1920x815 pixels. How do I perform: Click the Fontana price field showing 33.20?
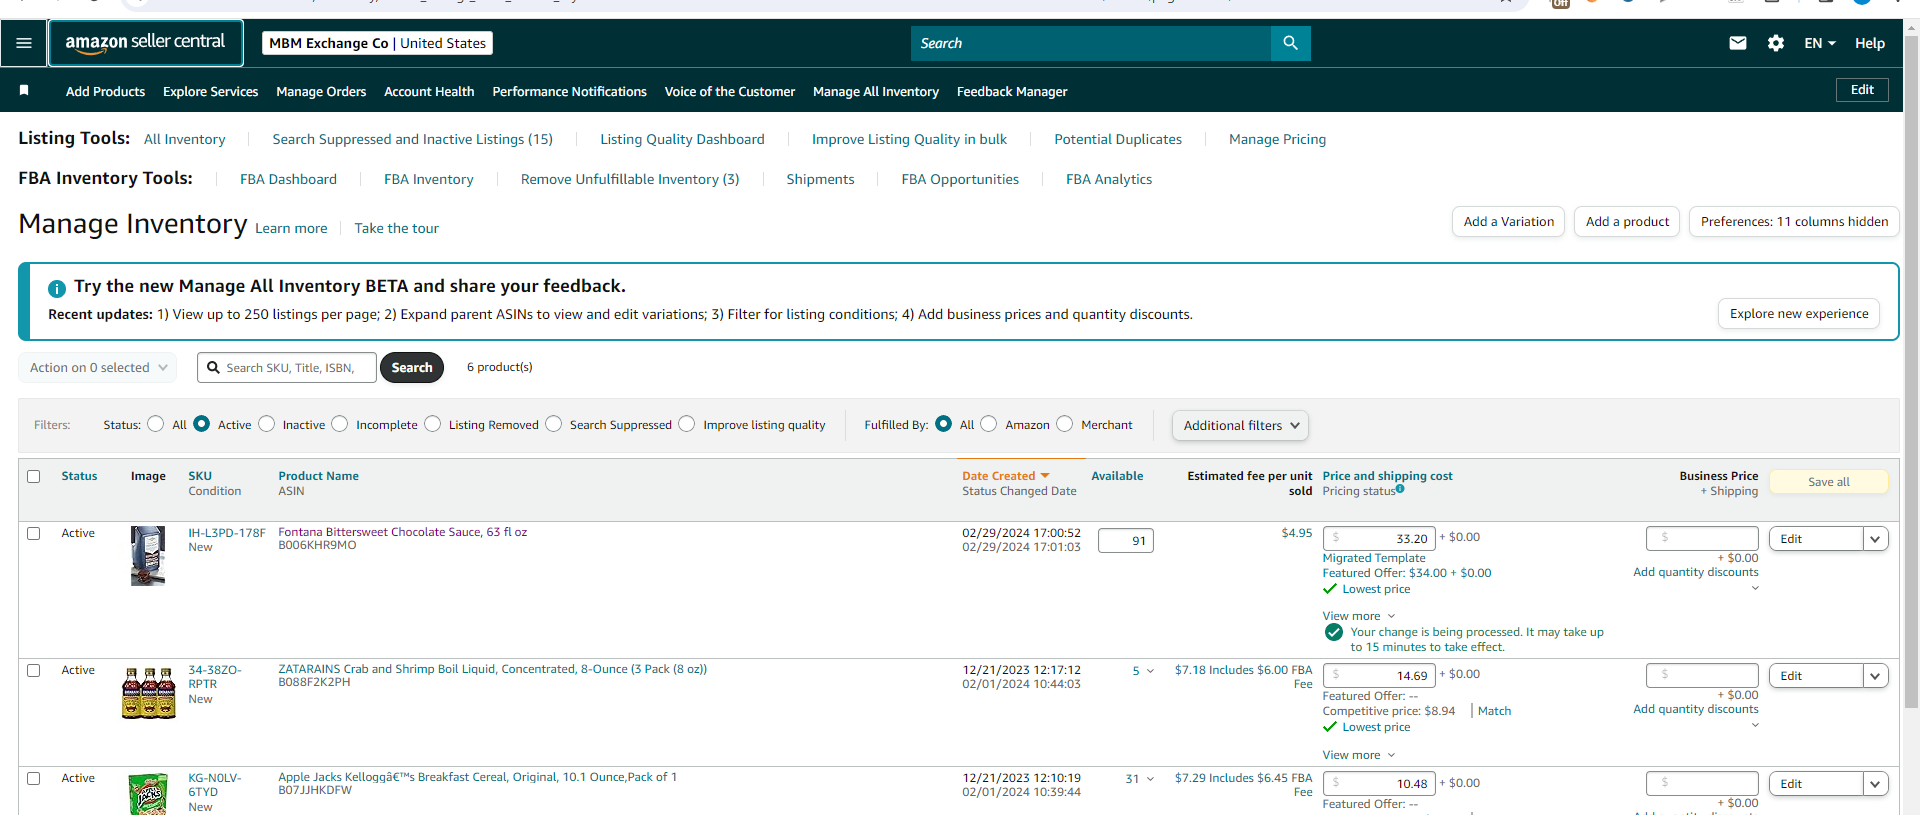pyautogui.click(x=1379, y=539)
